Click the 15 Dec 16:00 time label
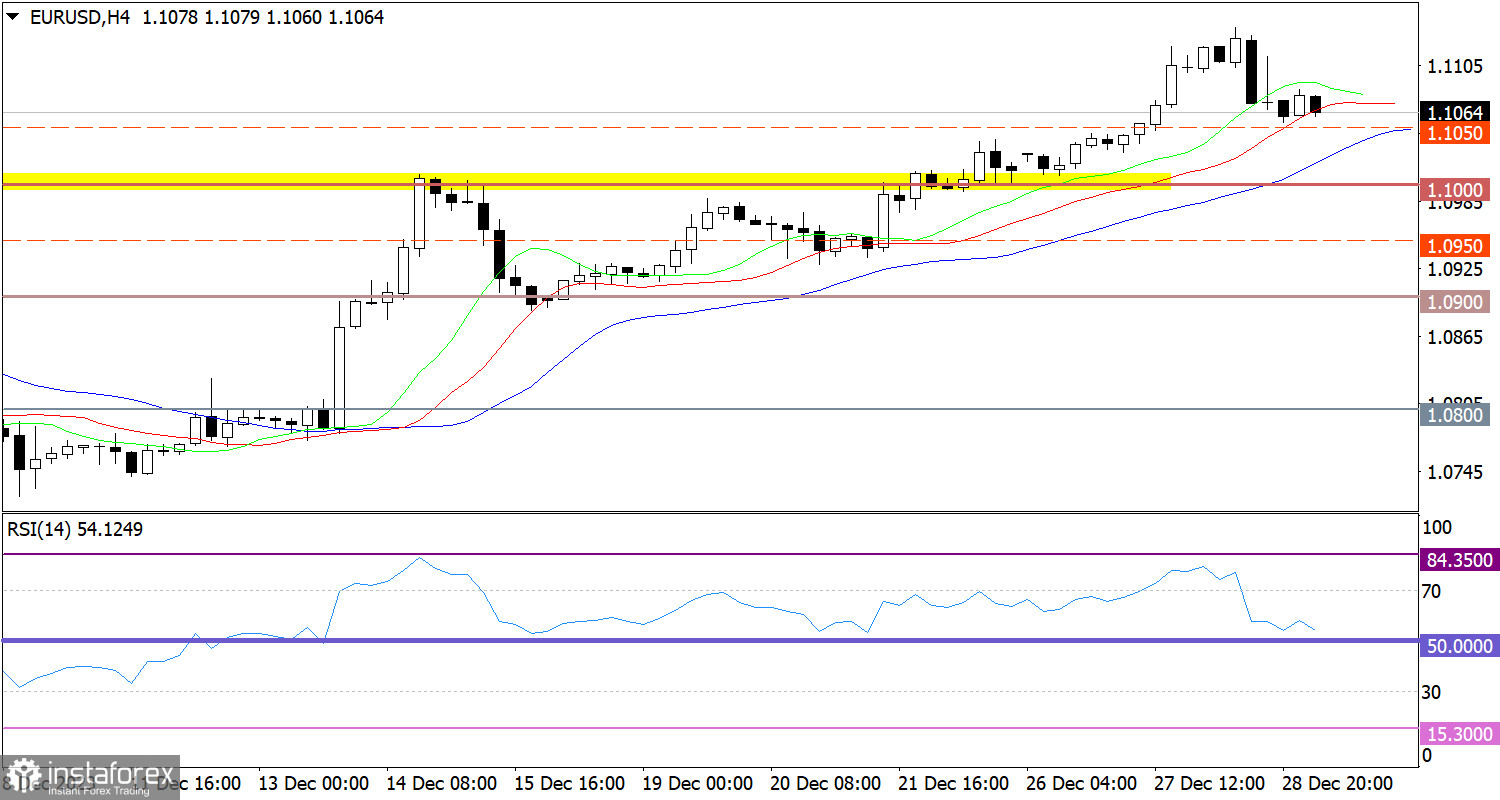The image size is (1500, 800). tap(570, 782)
